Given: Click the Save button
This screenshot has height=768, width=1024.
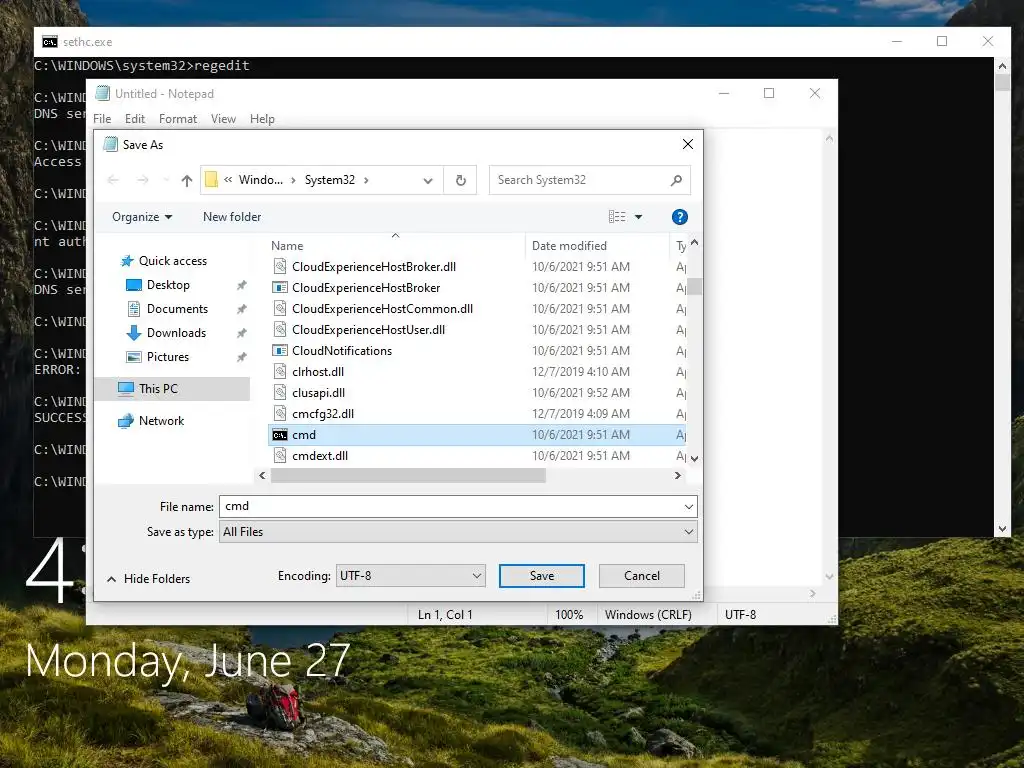Looking at the screenshot, I should coord(541,576).
